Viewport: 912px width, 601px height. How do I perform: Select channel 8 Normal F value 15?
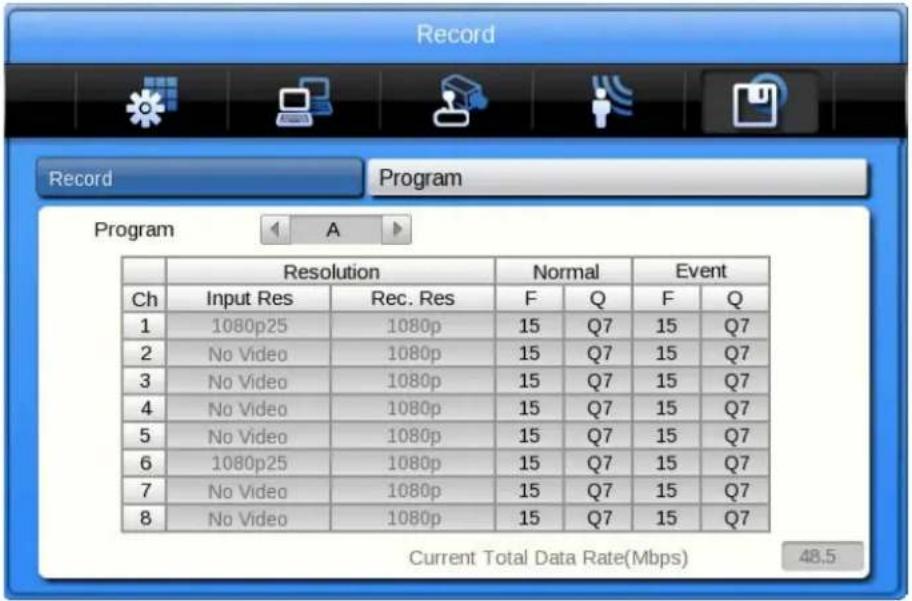point(529,518)
